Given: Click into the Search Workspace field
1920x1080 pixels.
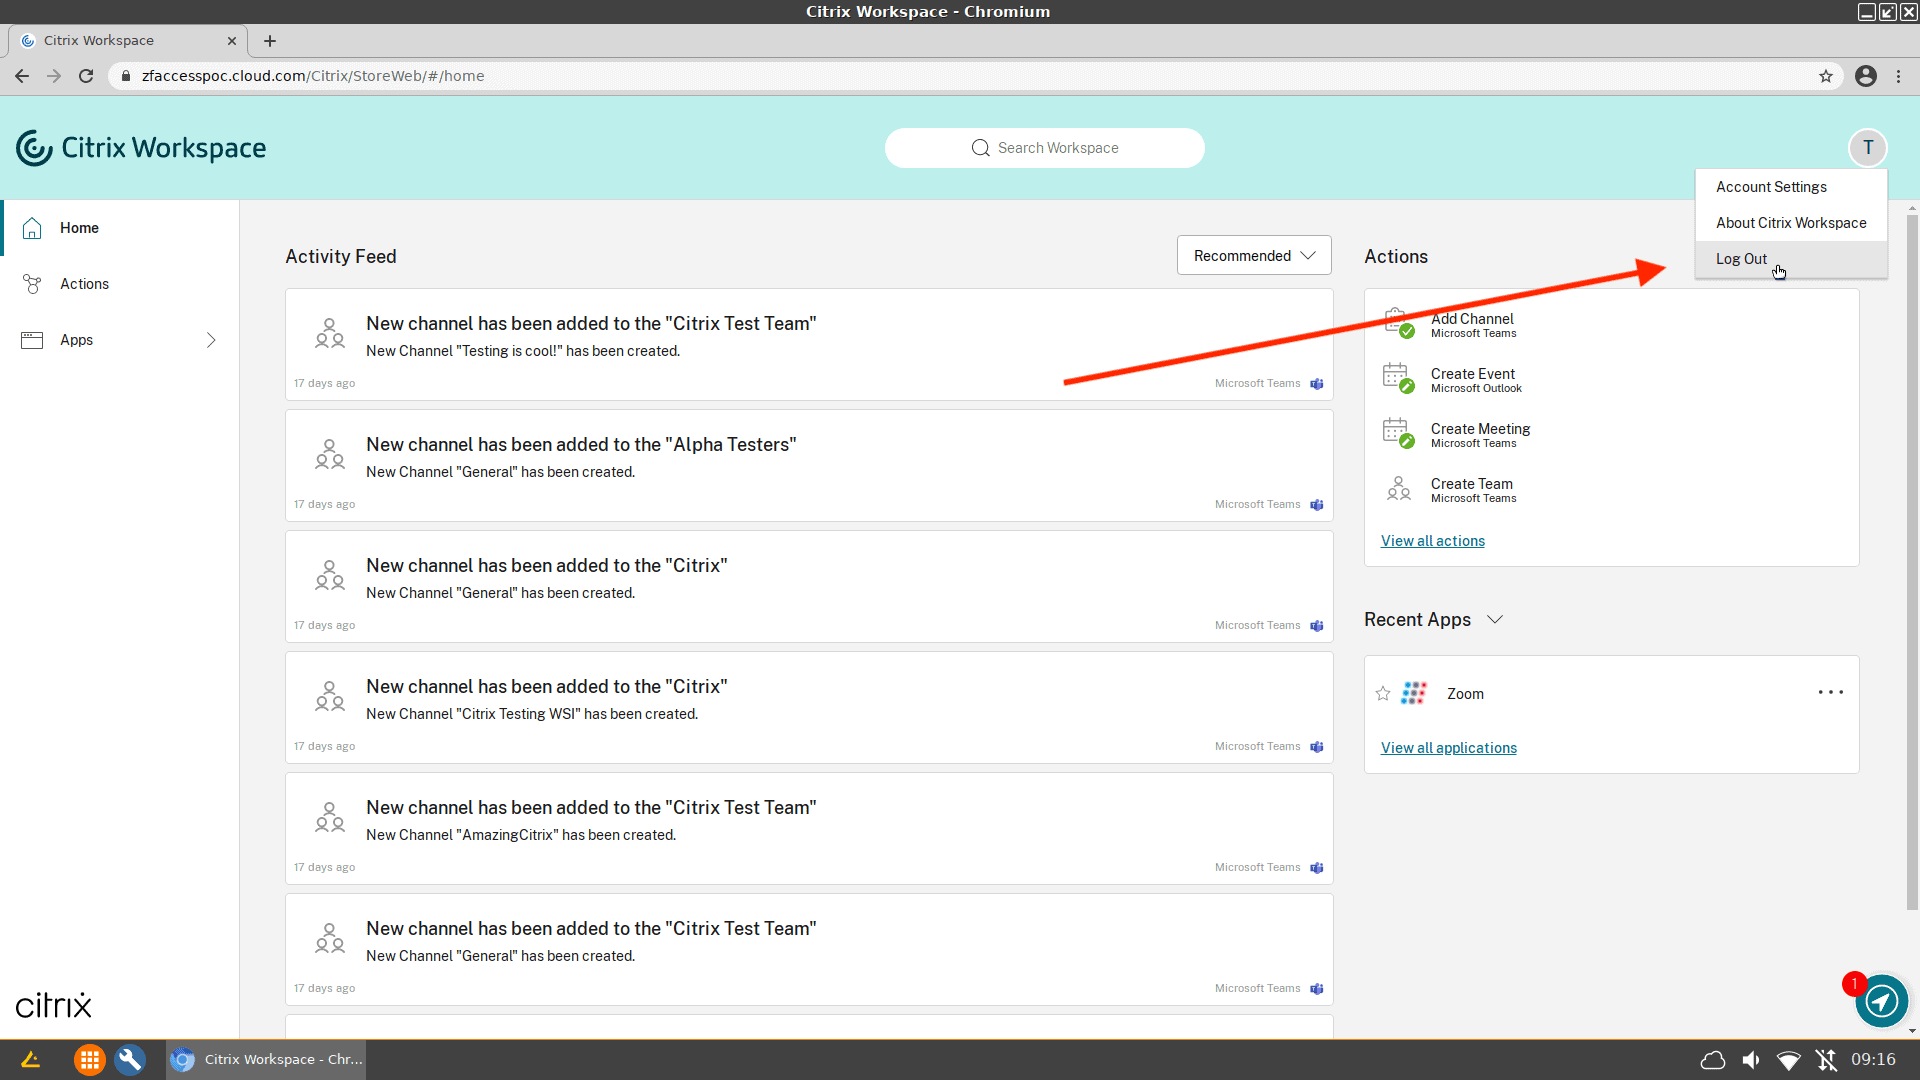Looking at the screenshot, I should 1044,148.
